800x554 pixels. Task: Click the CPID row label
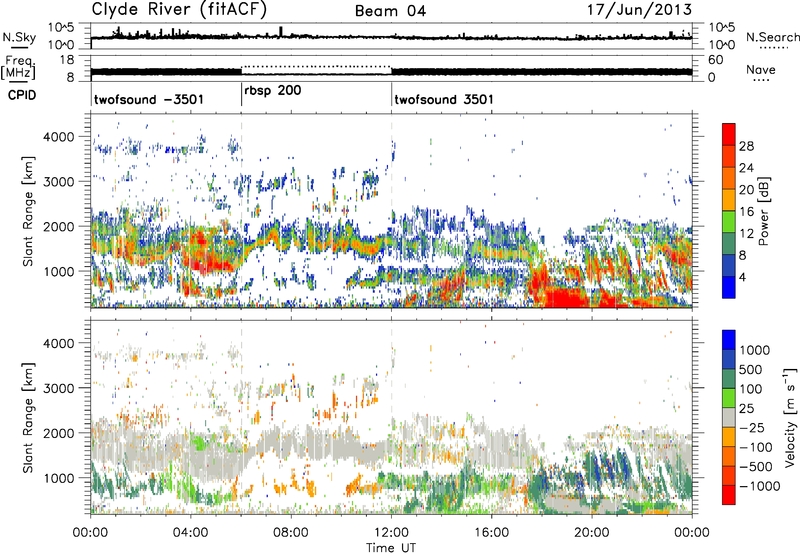click(22, 95)
